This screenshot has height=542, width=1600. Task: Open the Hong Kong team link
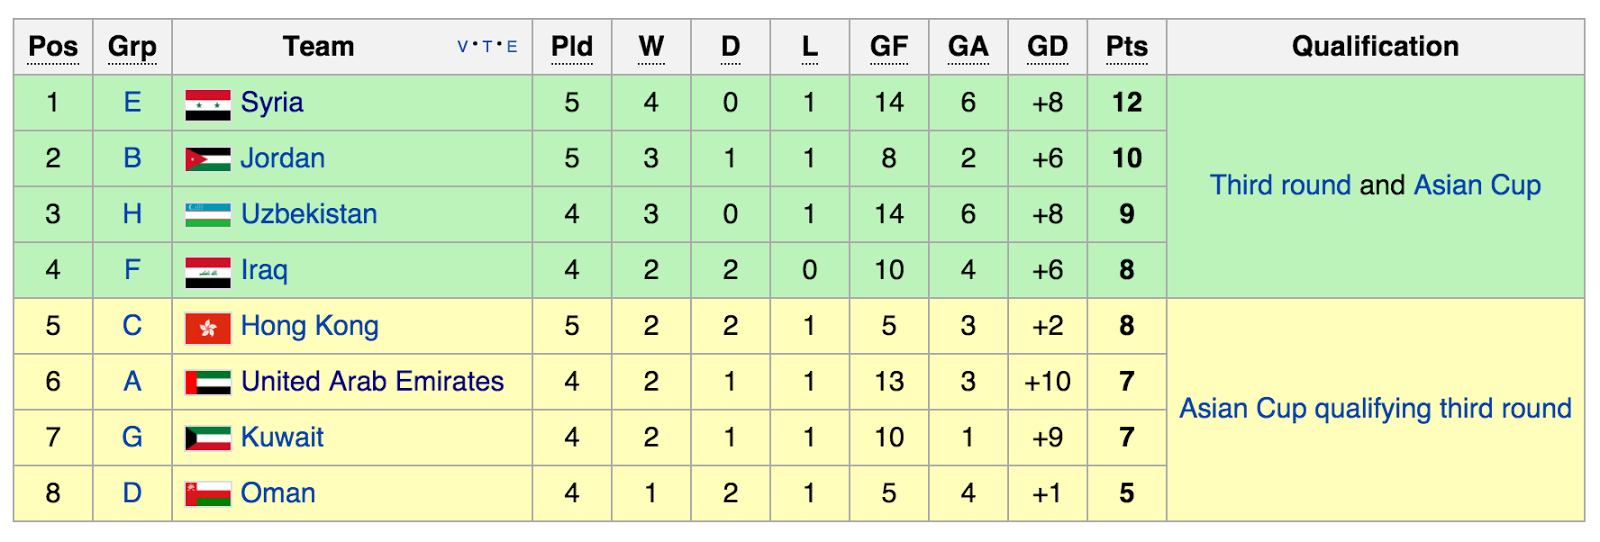310,326
